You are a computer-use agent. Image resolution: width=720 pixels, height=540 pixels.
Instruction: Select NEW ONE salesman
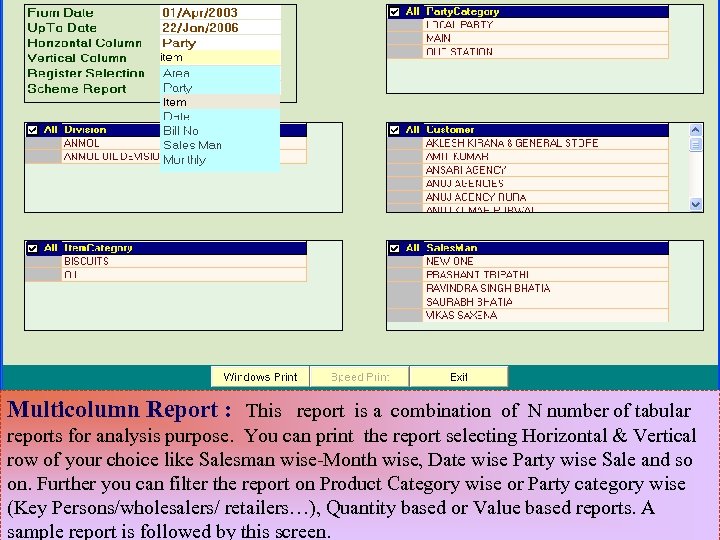point(545,261)
